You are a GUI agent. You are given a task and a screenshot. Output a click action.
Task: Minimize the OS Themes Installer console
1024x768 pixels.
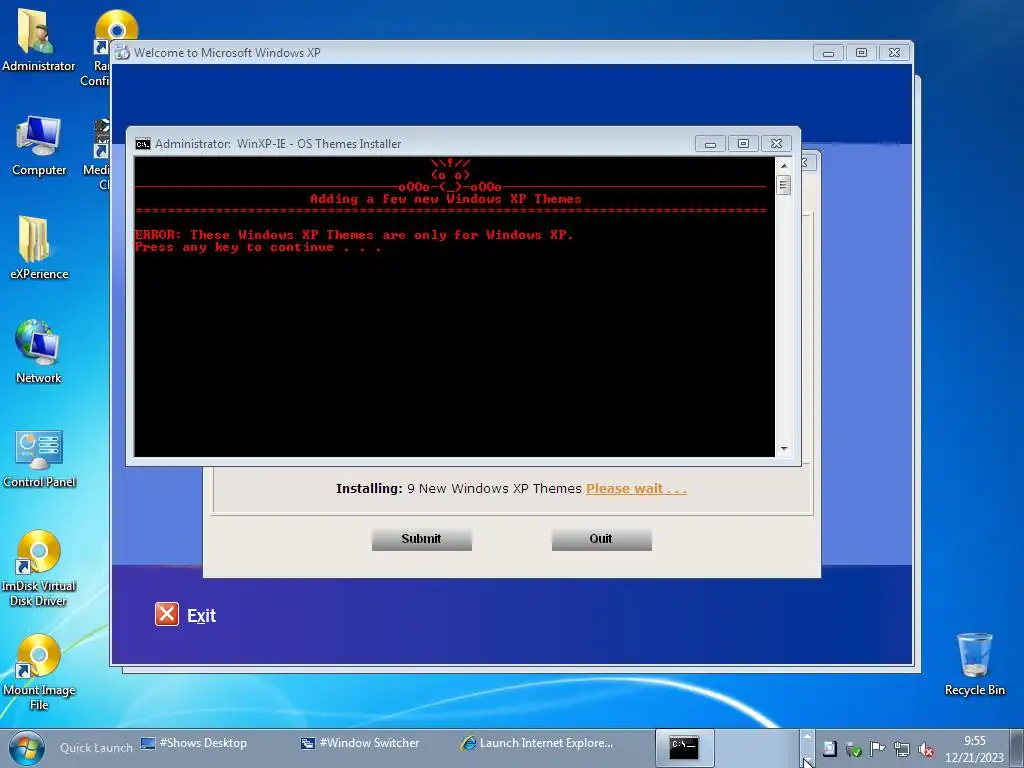tap(710, 144)
